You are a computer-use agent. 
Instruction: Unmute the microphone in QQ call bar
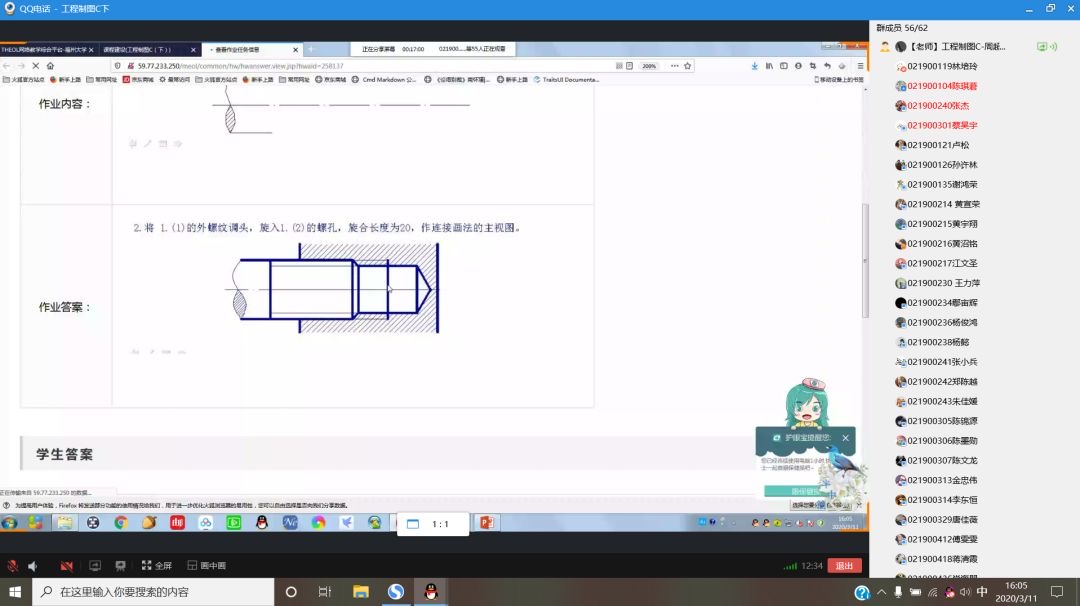14,565
